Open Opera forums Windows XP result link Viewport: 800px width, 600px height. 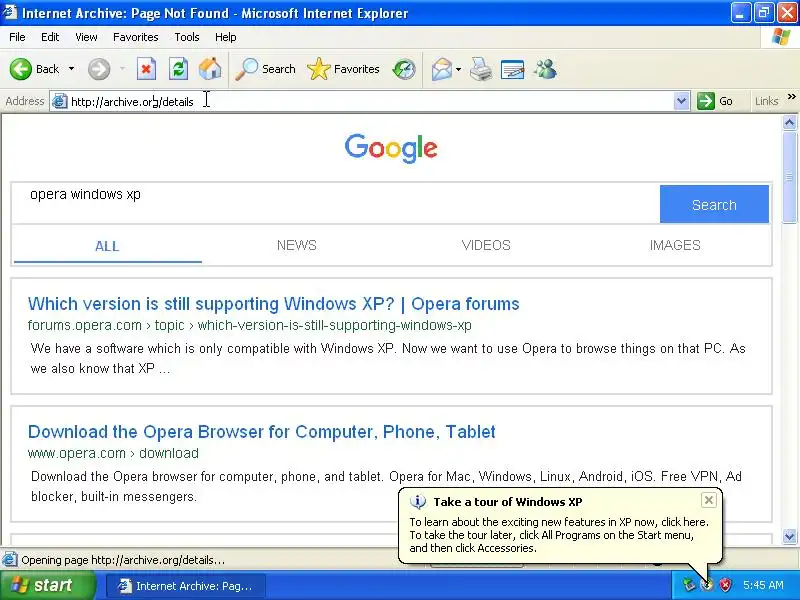coord(273,304)
